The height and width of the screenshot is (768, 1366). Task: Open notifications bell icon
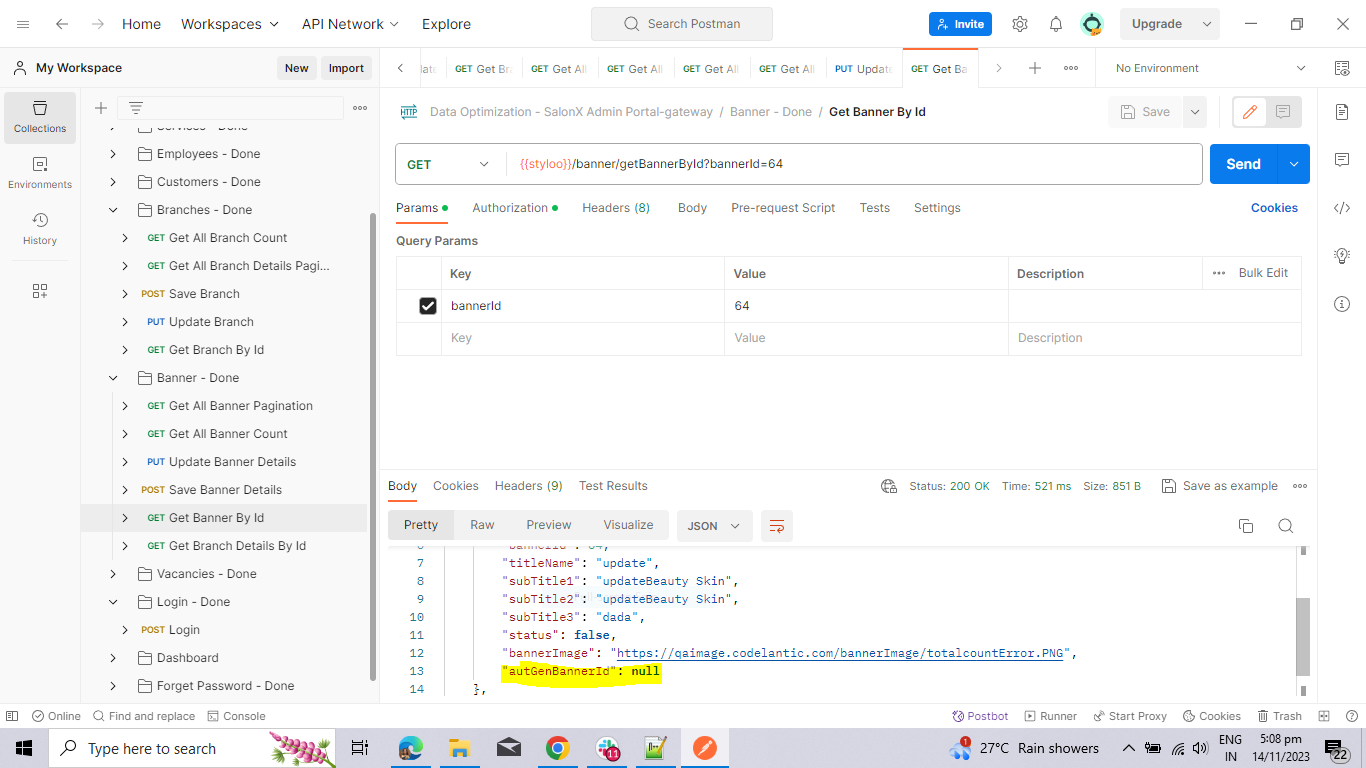coord(1056,24)
